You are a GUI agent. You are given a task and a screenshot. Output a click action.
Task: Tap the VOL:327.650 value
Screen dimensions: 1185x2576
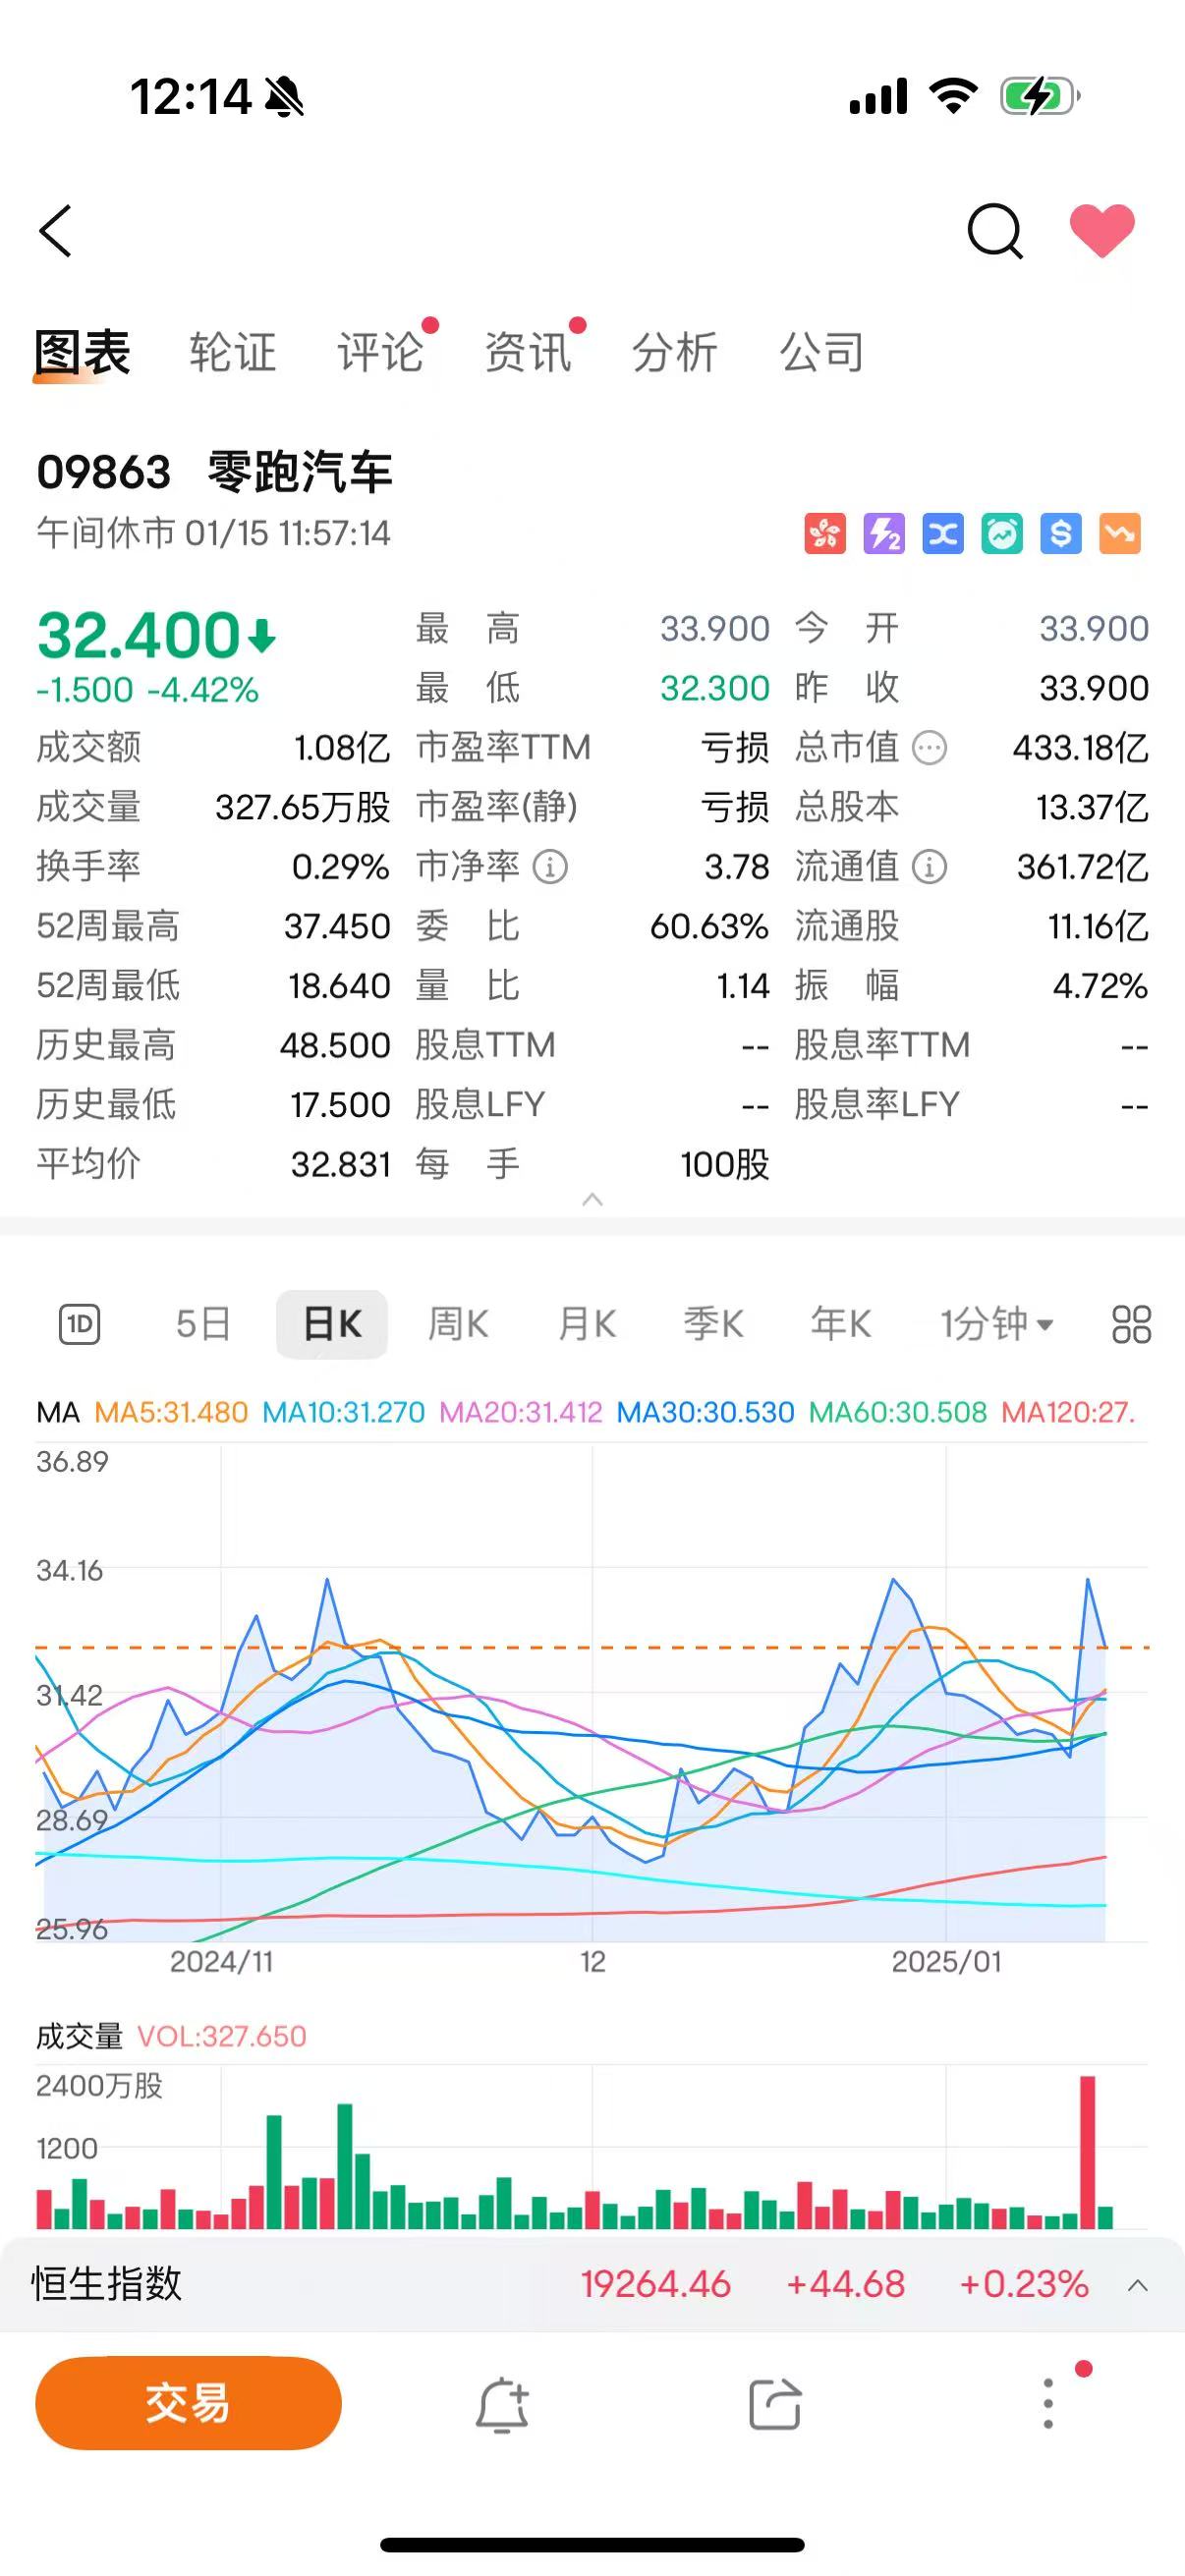click(x=221, y=2037)
